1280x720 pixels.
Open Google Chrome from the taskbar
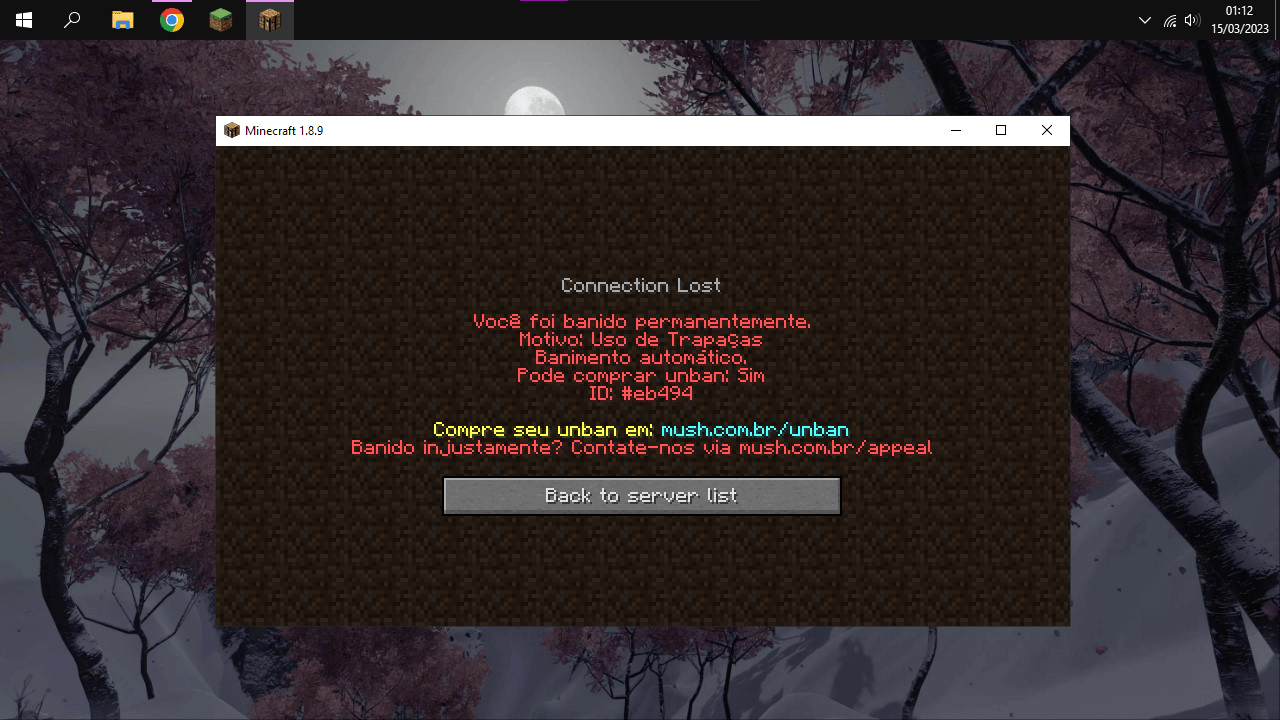click(172, 20)
